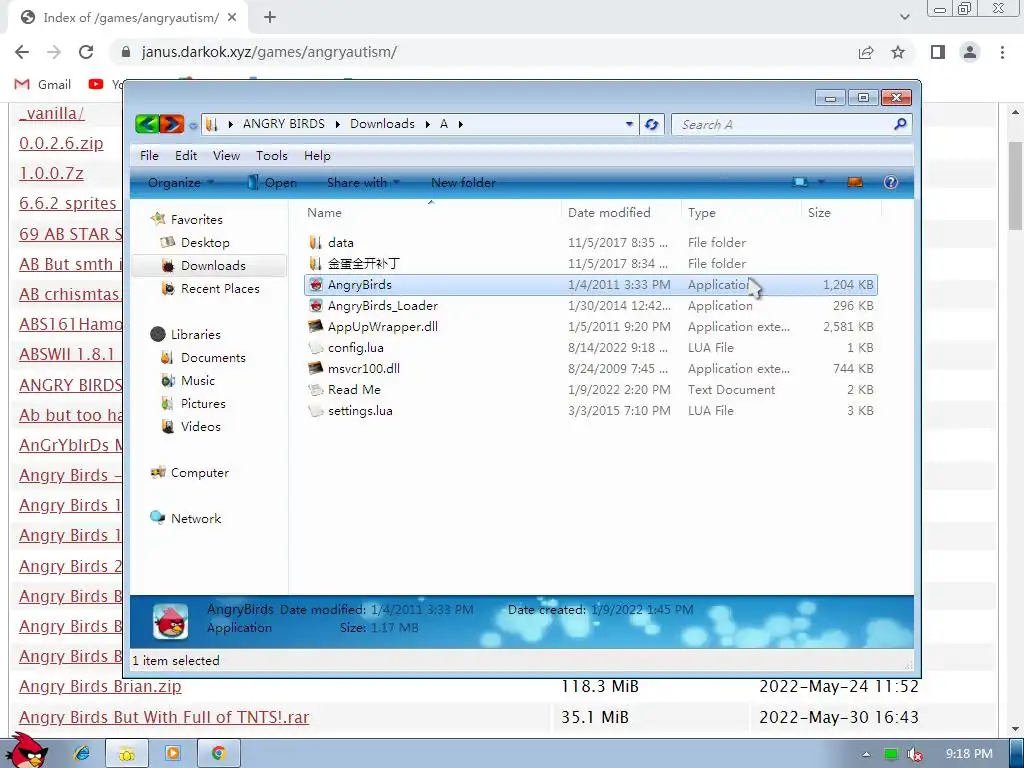Select Recent Places in Favorites
The width and height of the screenshot is (1024, 768).
click(x=220, y=289)
